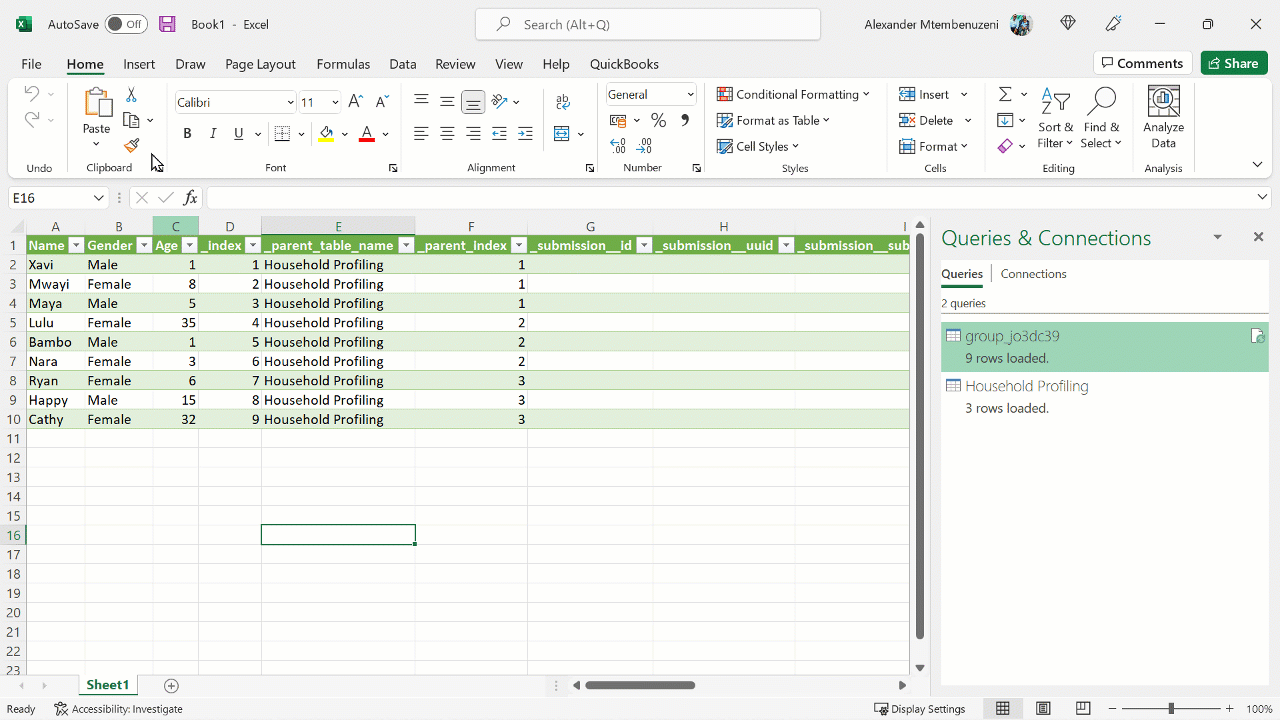Apply bold formatting from the Font group
This screenshot has width=1280, height=720.
[187, 133]
